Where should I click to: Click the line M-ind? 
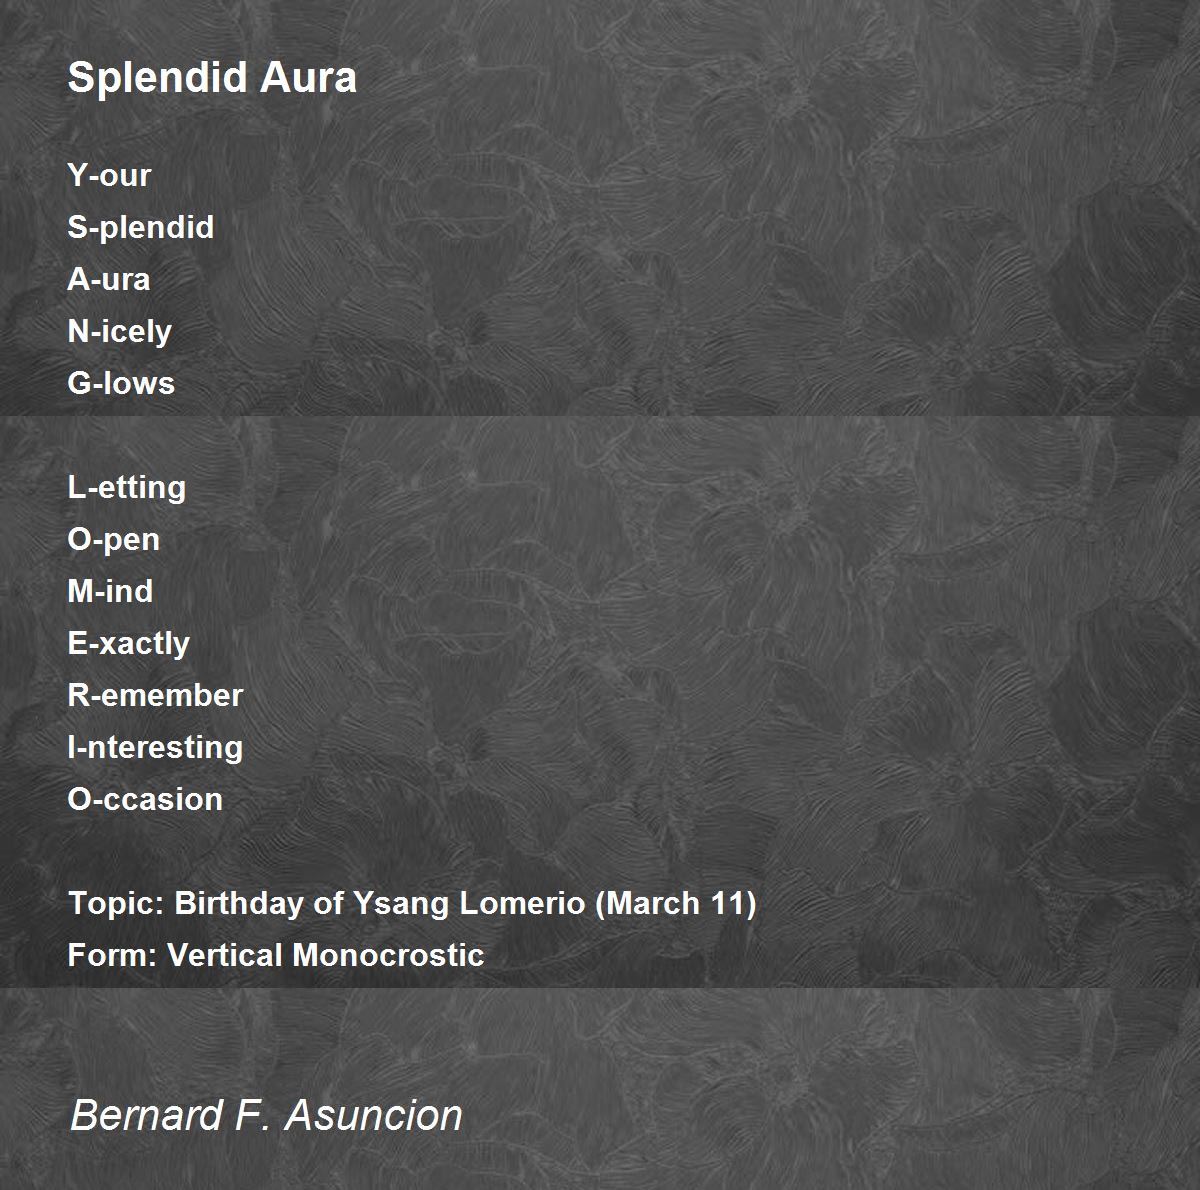pos(110,591)
